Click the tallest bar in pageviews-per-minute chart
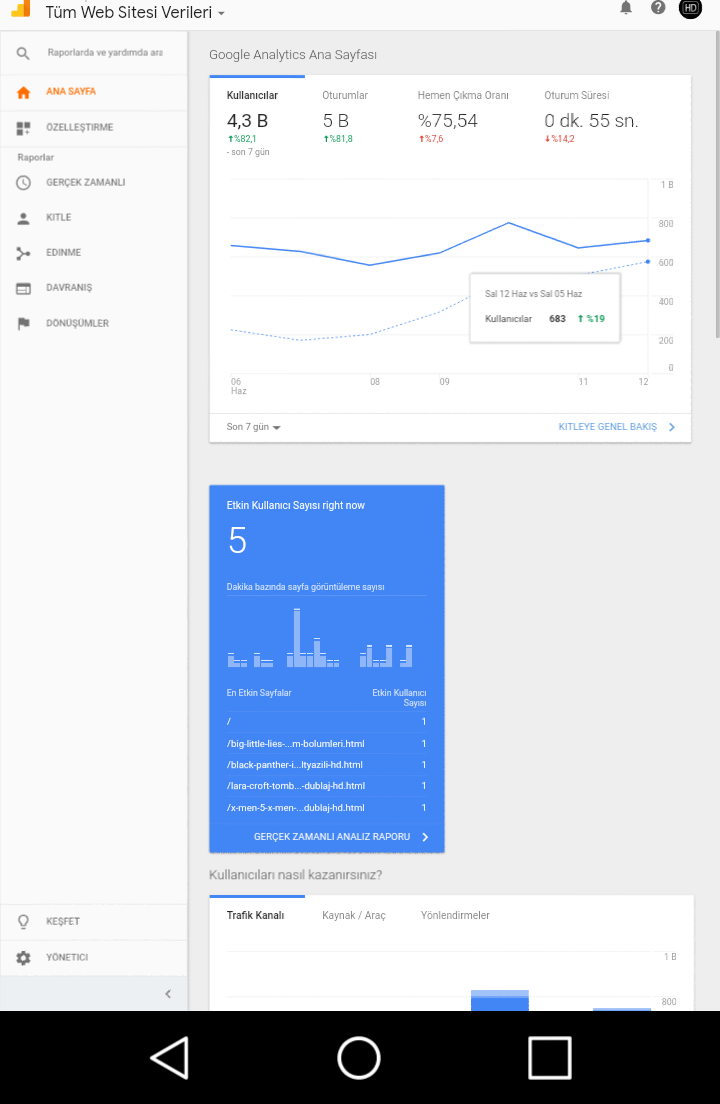 (x=297, y=638)
